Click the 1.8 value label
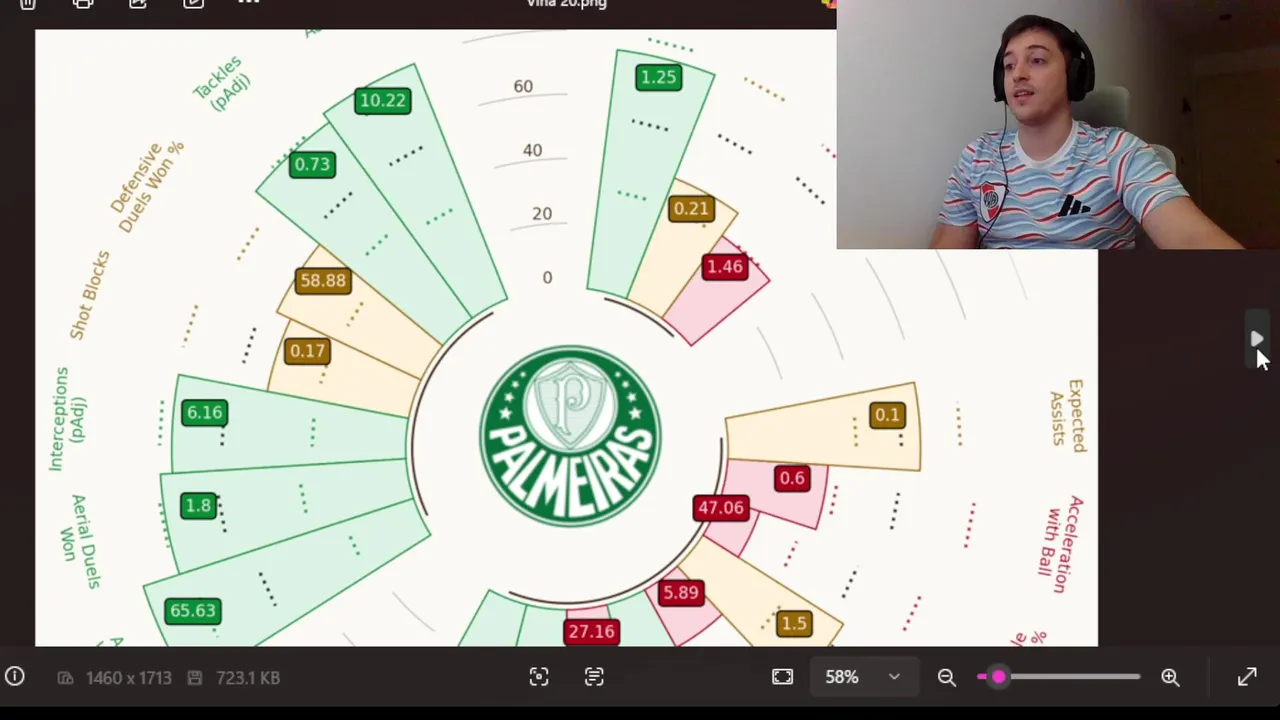Image resolution: width=1280 pixels, height=720 pixels. click(198, 505)
